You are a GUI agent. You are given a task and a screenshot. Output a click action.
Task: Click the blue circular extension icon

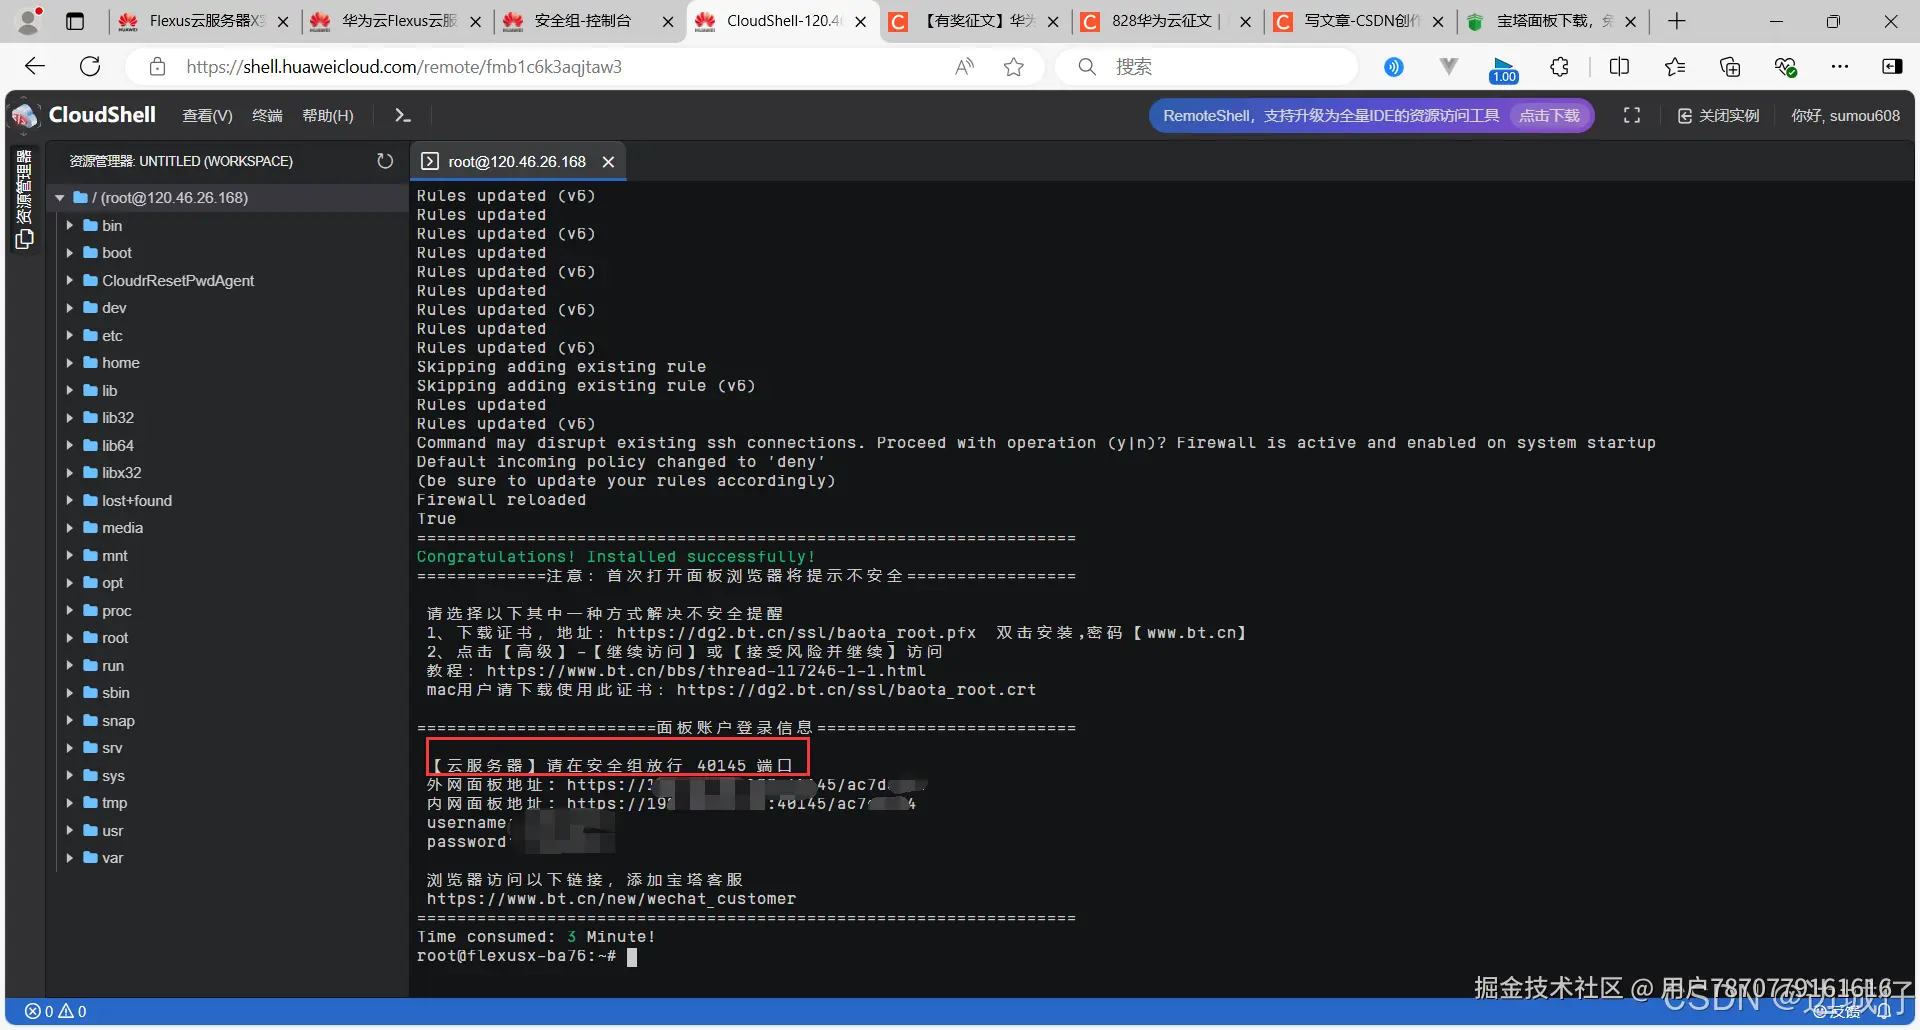tap(1394, 67)
